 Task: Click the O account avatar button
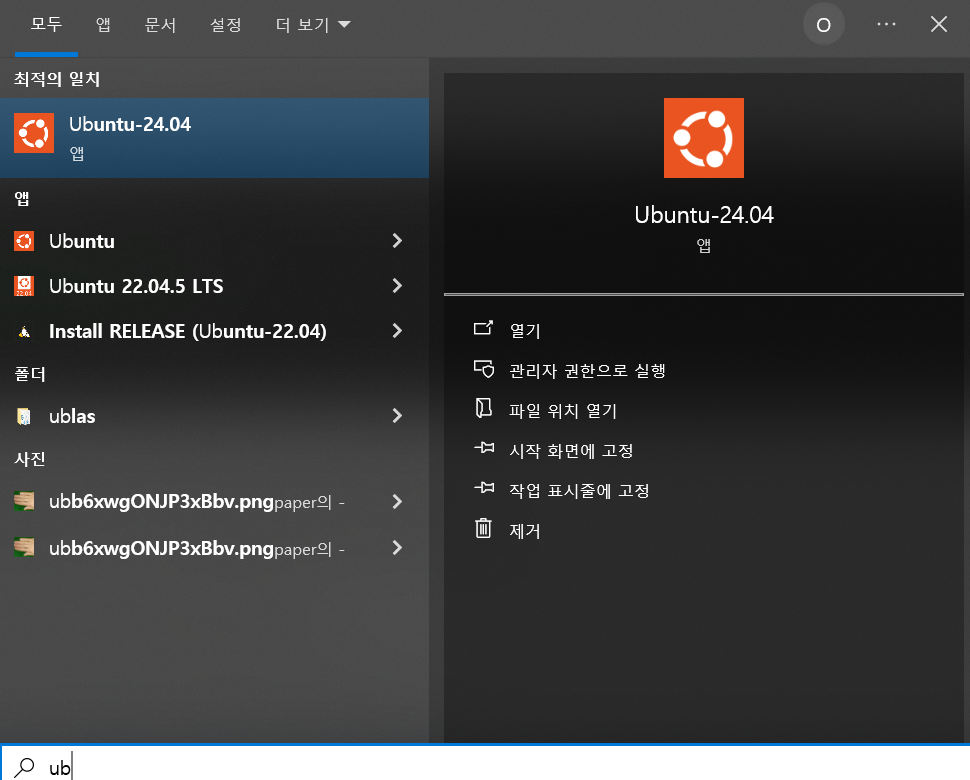(823, 25)
